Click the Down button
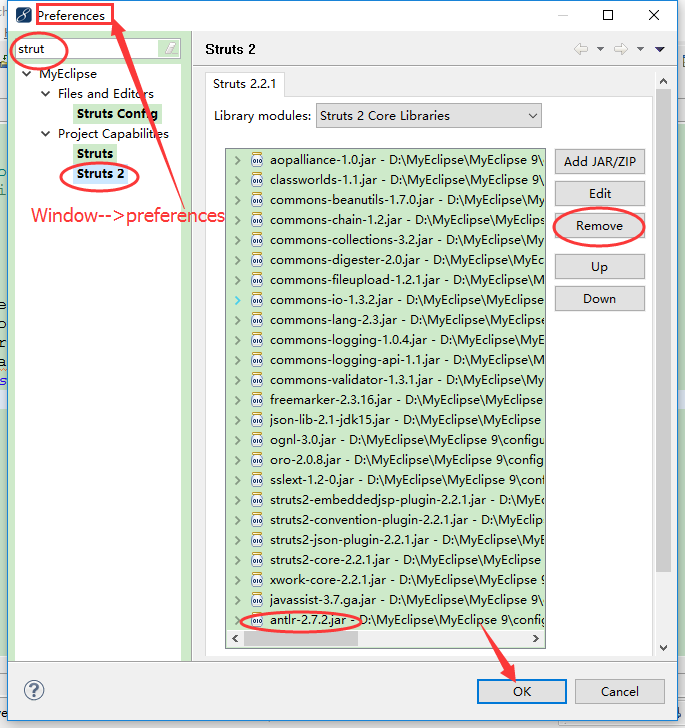Image resolution: width=685 pixels, height=728 pixels. coord(600,299)
